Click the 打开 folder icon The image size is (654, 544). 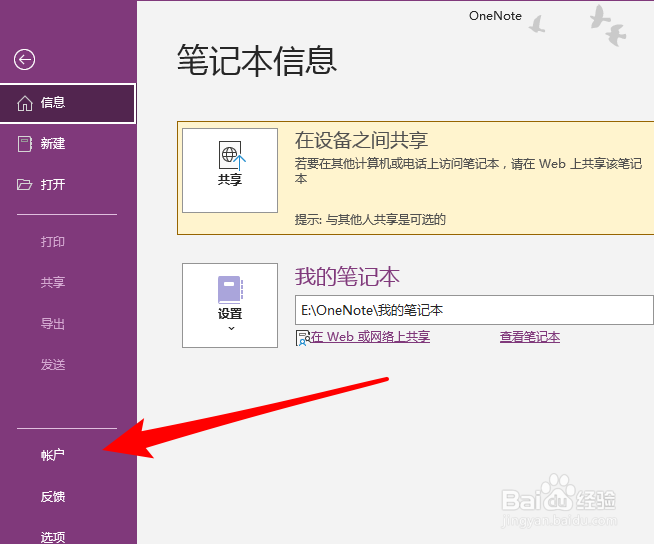click(24, 184)
